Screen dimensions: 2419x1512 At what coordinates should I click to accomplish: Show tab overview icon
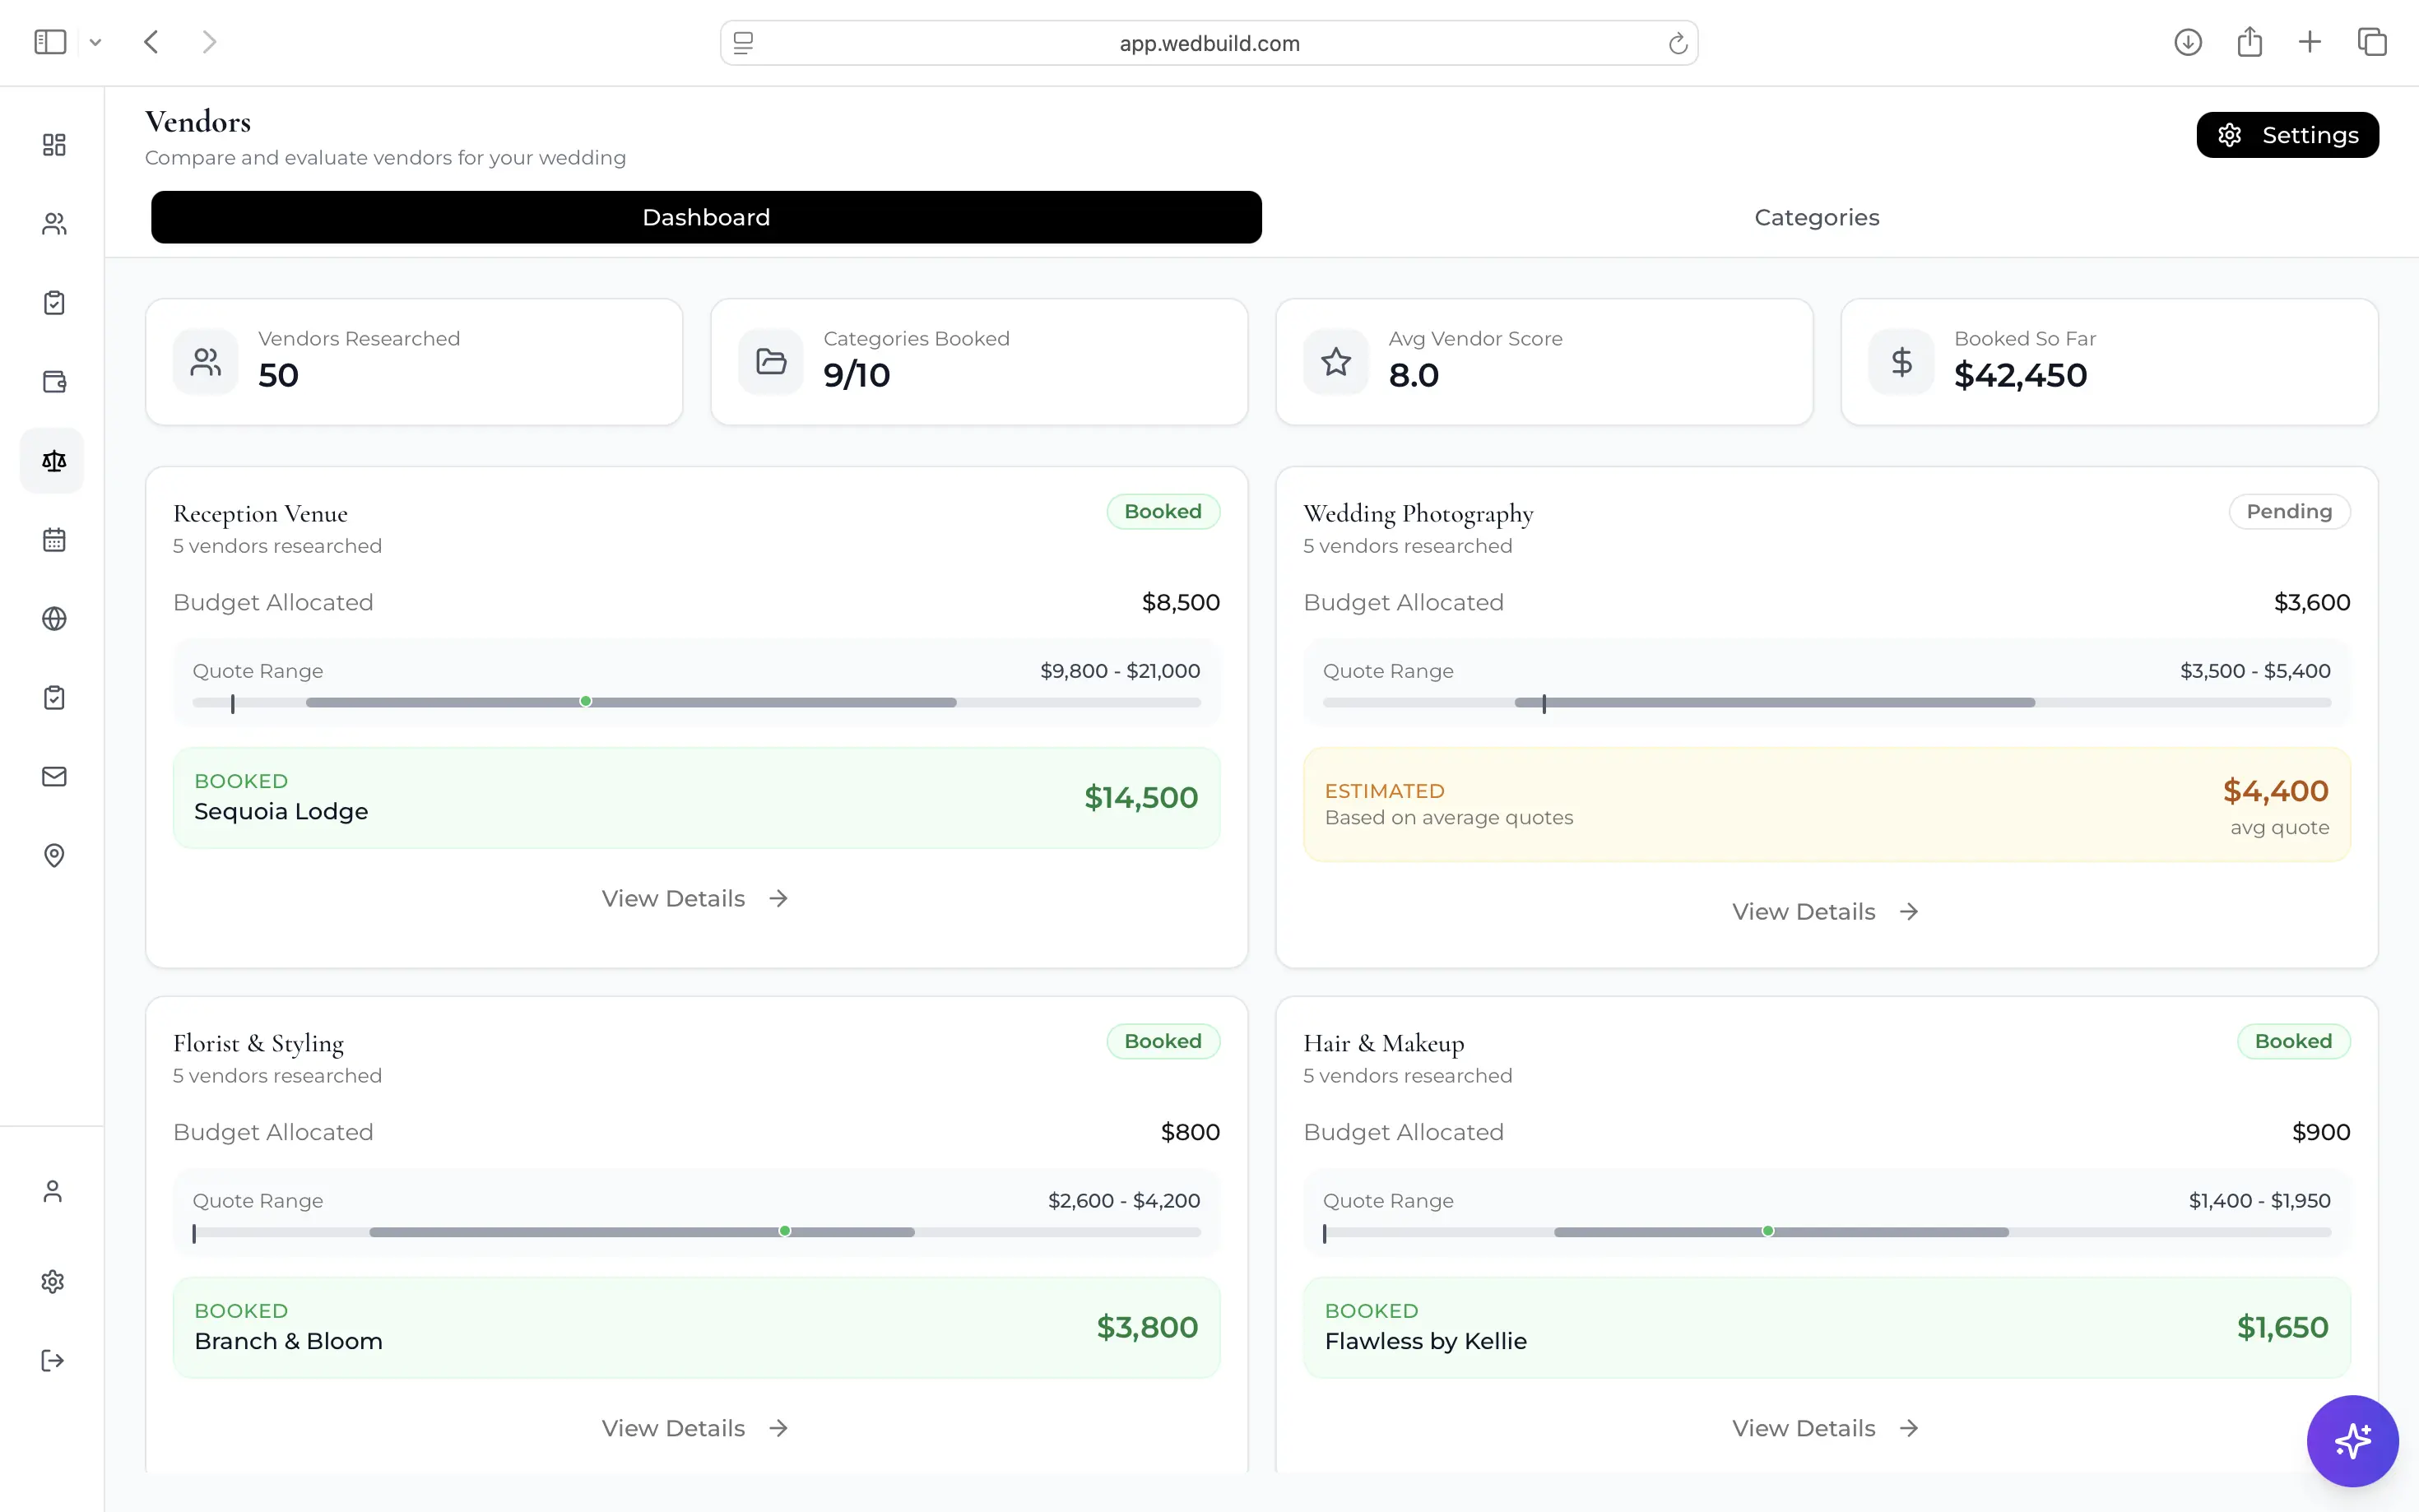(x=2372, y=42)
